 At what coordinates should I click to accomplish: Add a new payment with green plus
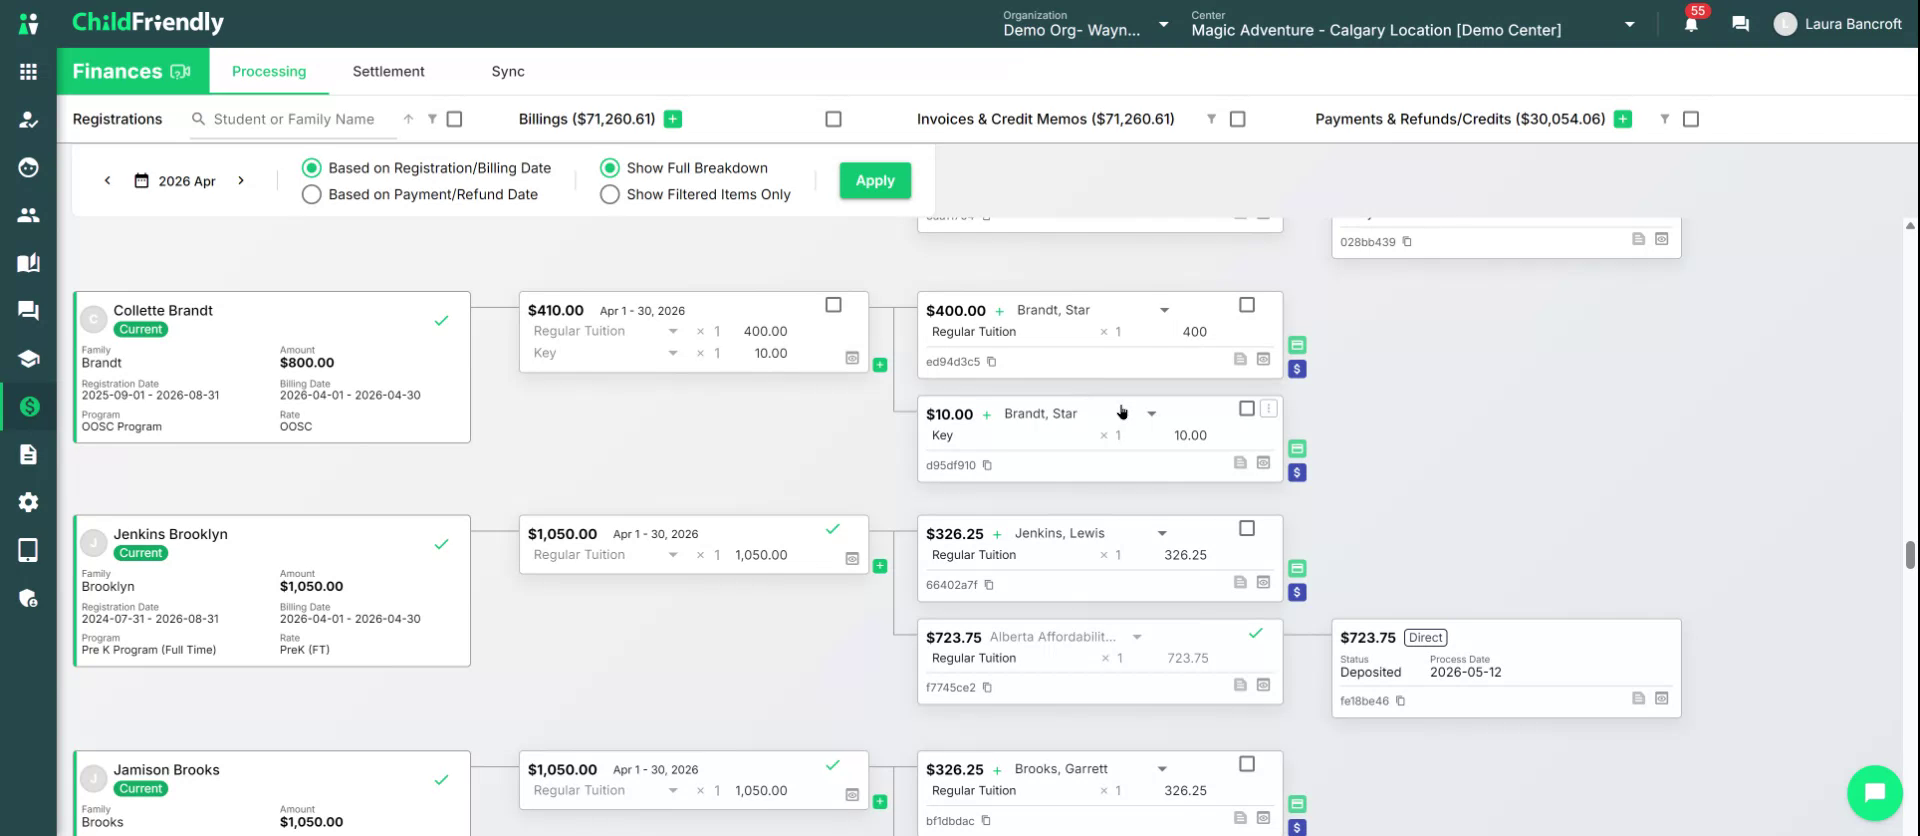click(1623, 119)
